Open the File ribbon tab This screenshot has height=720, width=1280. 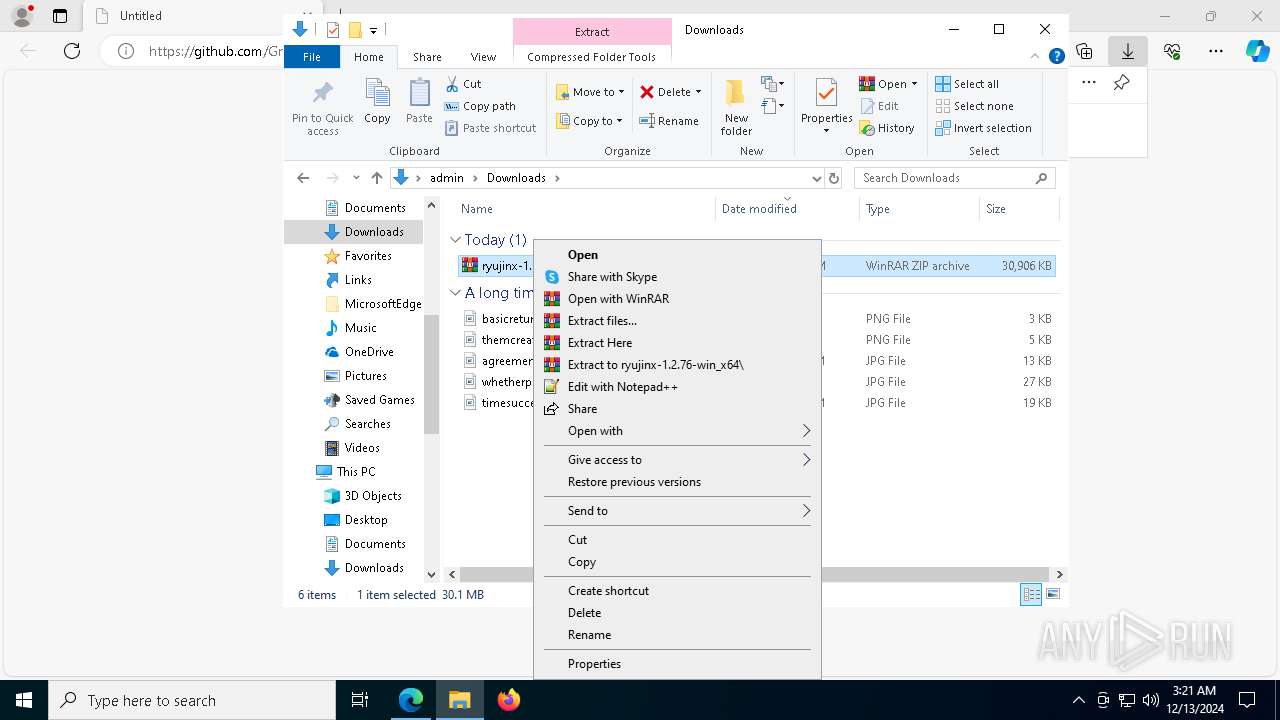pyautogui.click(x=312, y=57)
